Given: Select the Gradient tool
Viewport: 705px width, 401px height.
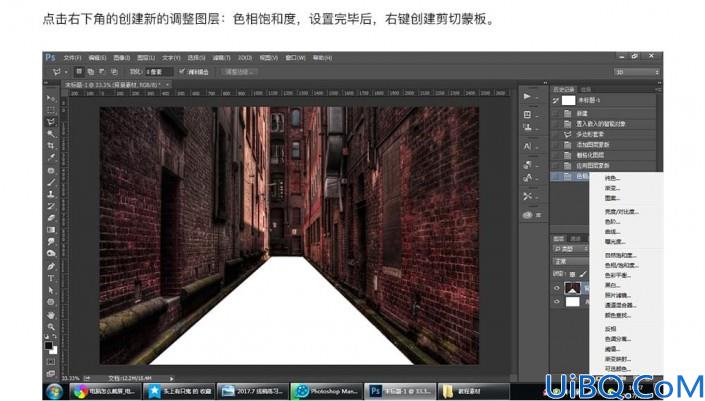Looking at the screenshot, I should tap(51, 230).
